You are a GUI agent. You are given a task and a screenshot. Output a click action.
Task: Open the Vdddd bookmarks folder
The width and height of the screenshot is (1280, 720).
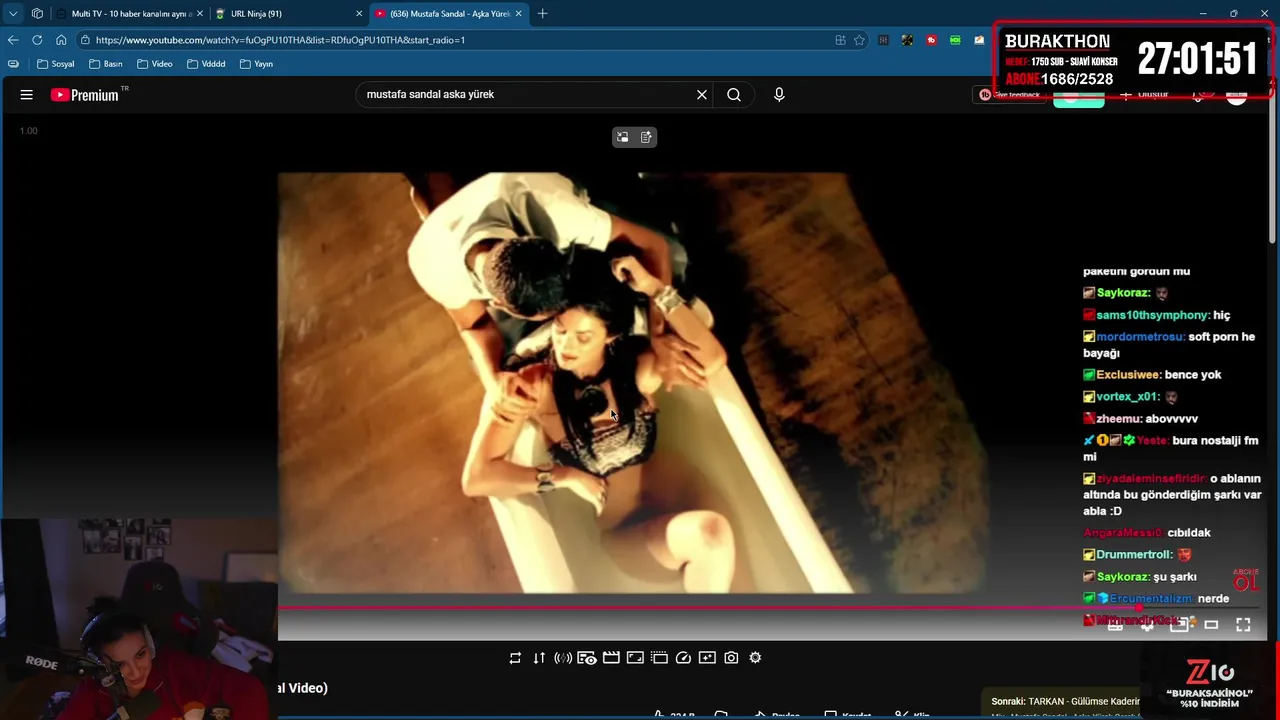pyautogui.click(x=206, y=64)
